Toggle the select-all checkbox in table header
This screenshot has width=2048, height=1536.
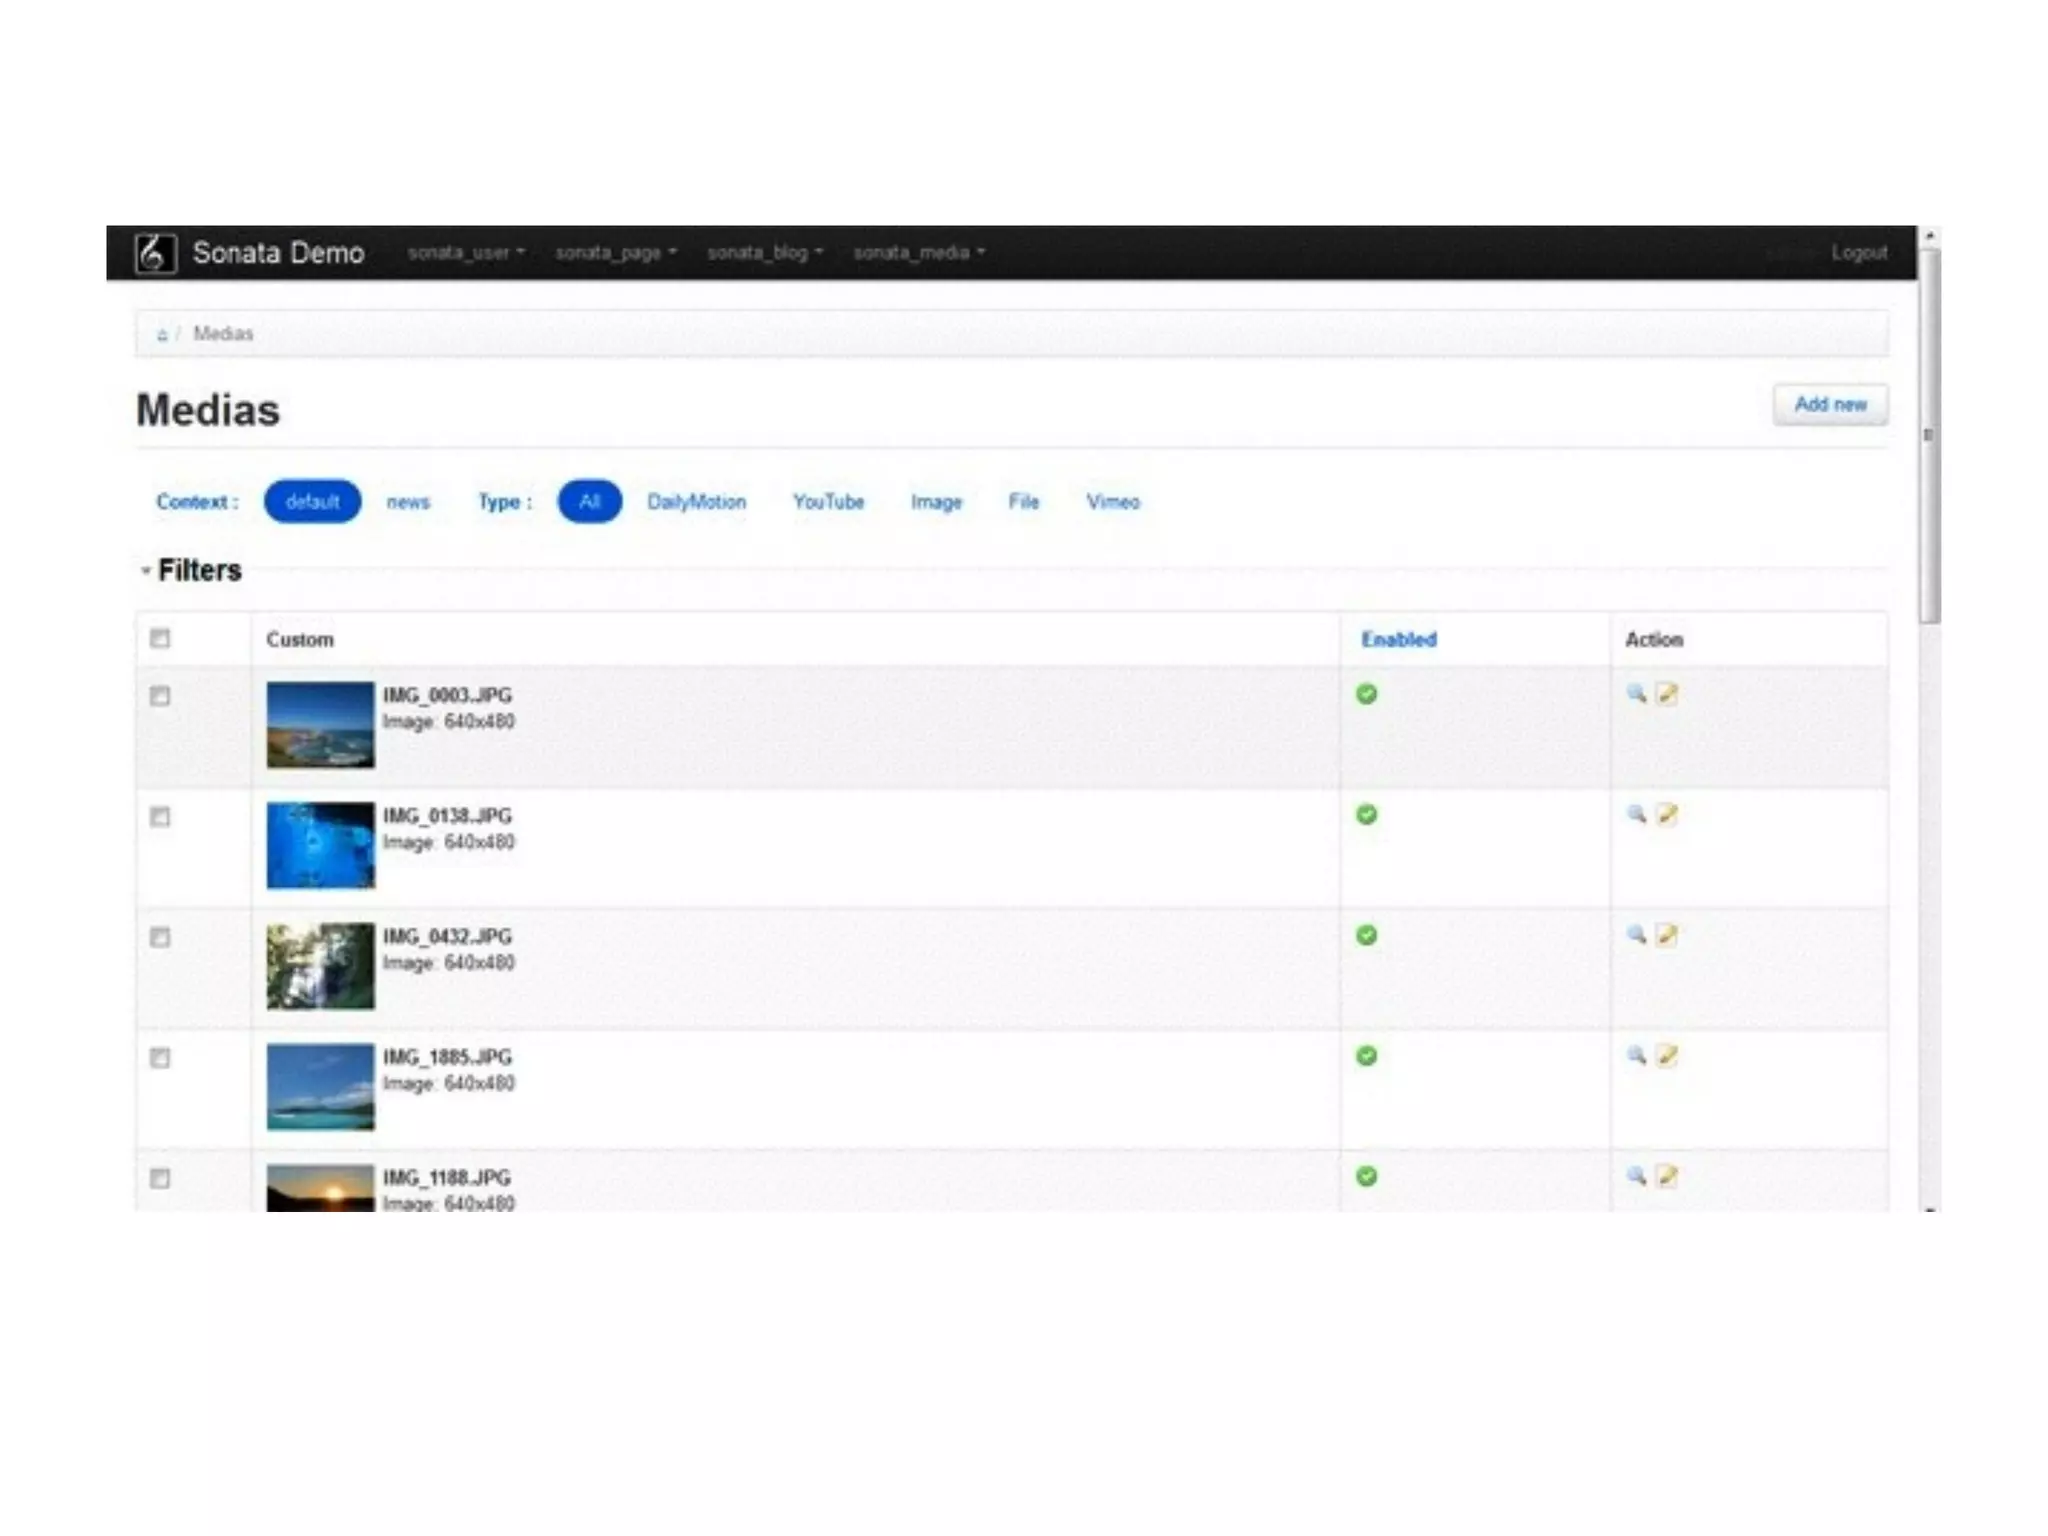point(160,638)
